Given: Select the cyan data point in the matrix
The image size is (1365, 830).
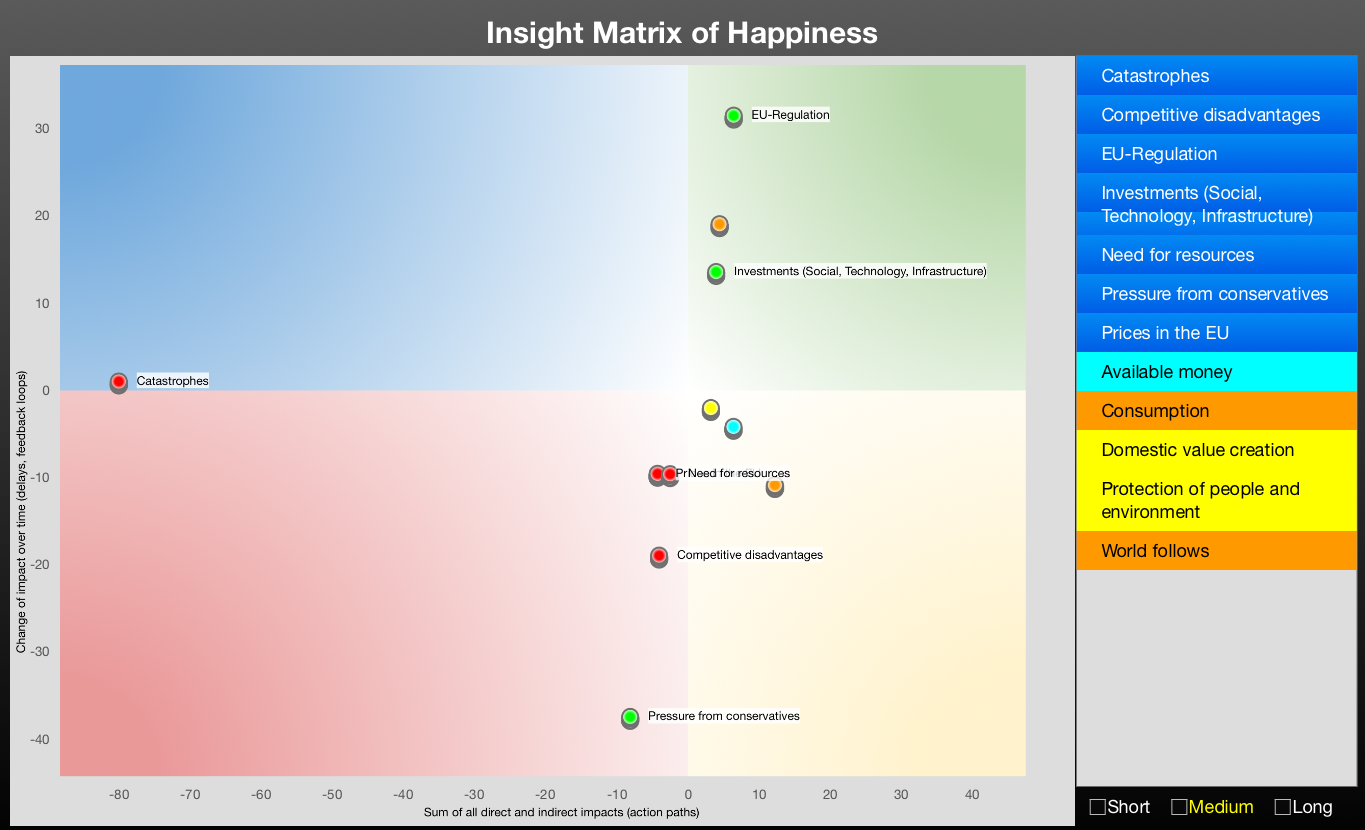Looking at the screenshot, I should [x=733, y=427].
